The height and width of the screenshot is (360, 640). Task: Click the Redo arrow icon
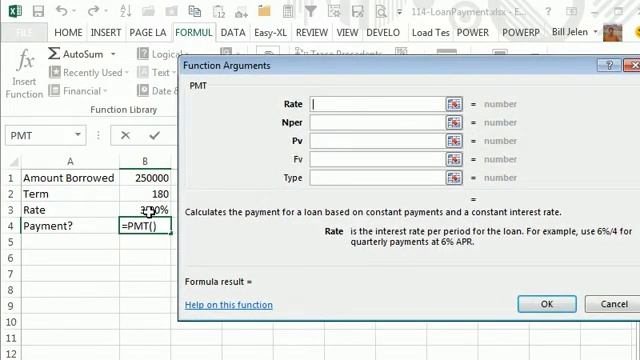(93, 11)
